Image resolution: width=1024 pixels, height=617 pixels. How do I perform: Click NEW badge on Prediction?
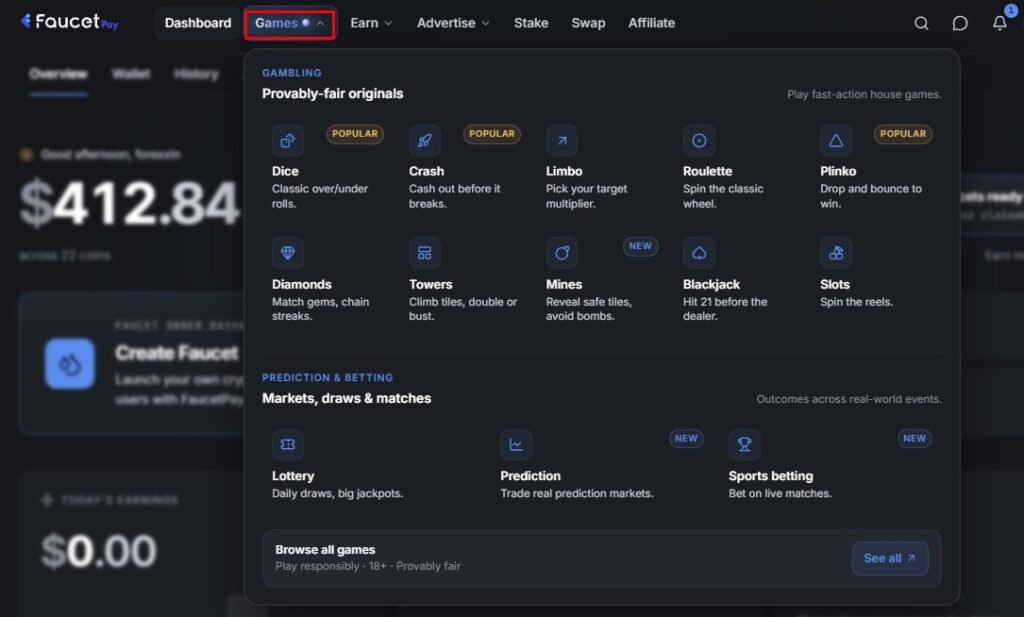click(686, 438)
